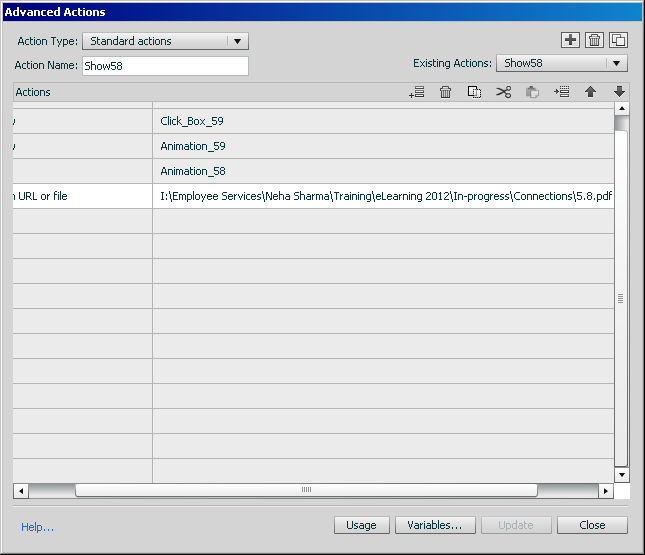645x555 pixels.
Task: Click the vertical scrollbar thumb
Action: (621, 298)
